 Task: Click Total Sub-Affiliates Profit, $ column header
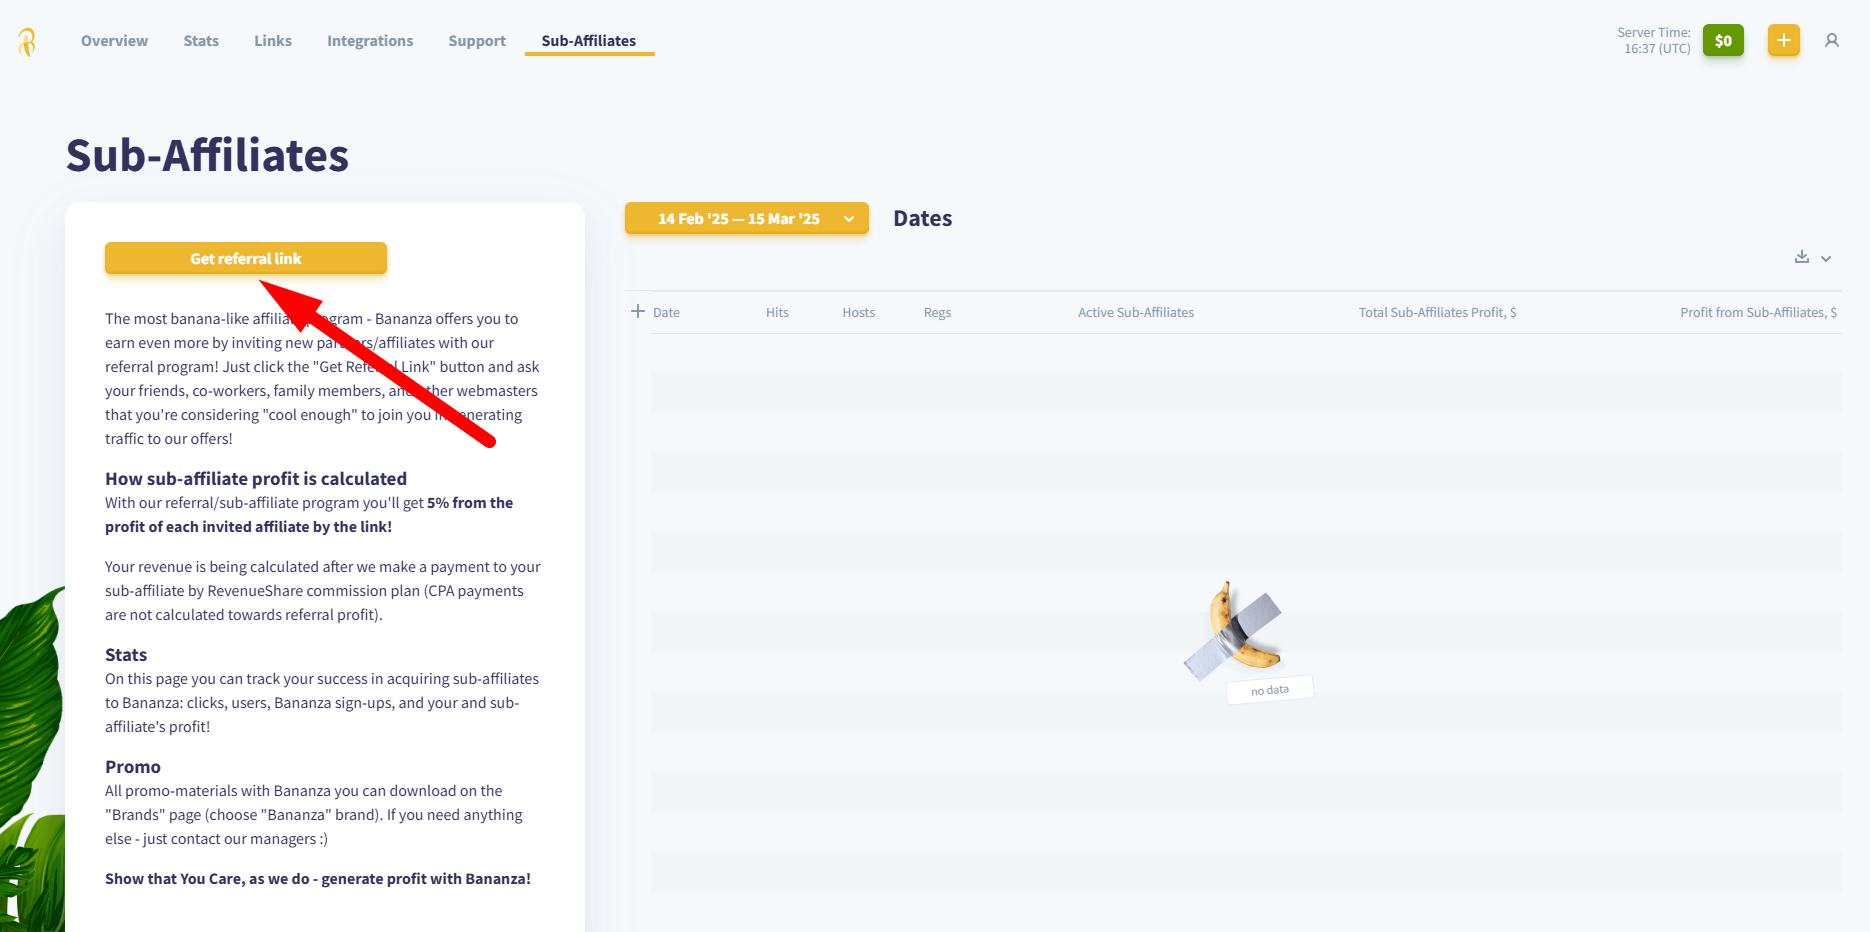point(1437,312)
